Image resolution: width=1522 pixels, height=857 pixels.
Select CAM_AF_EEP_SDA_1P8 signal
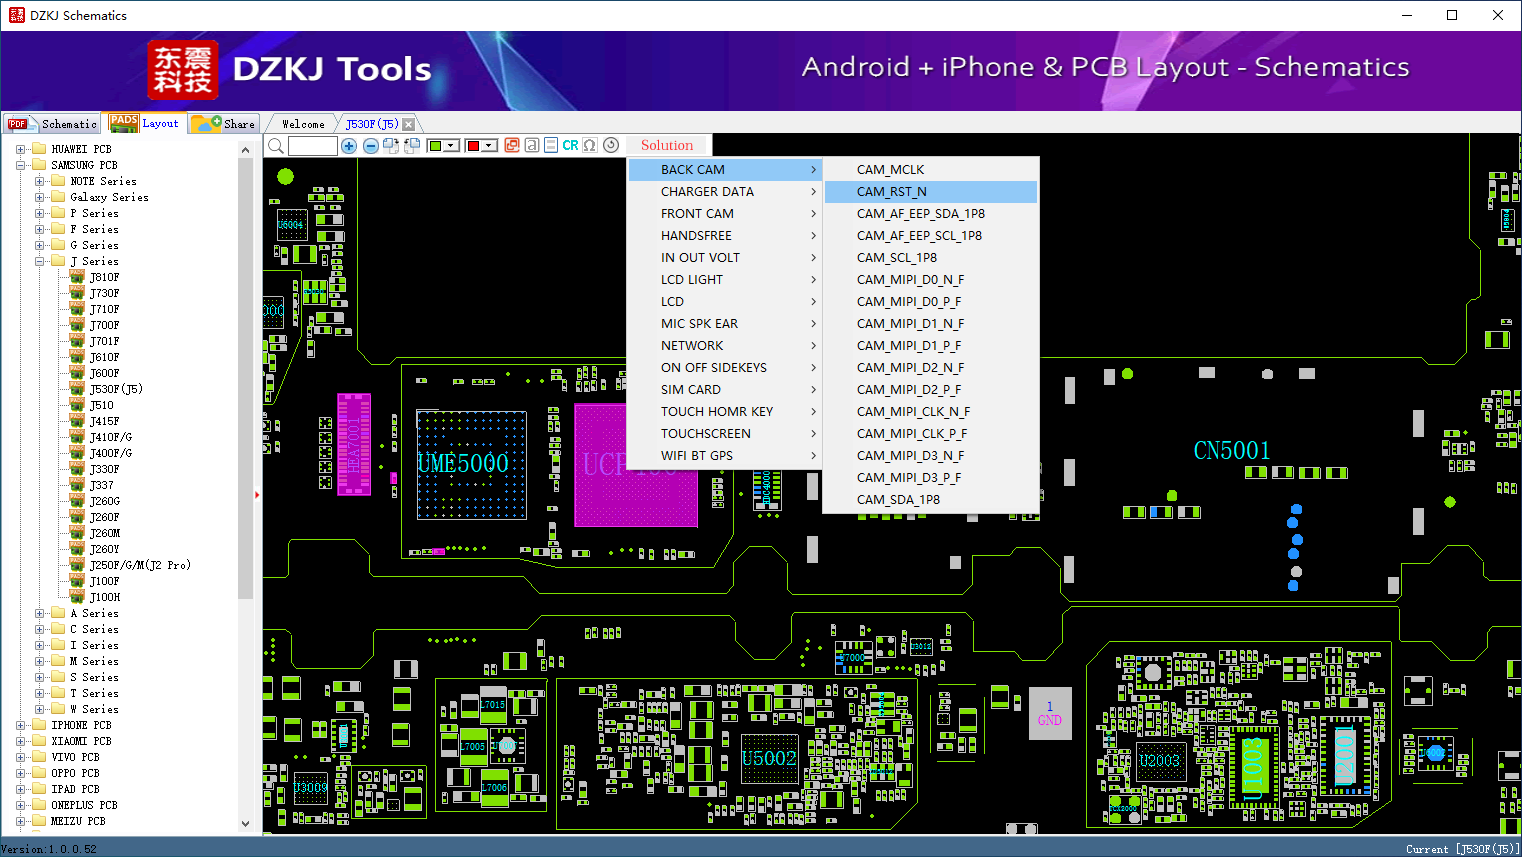(931, 214)
